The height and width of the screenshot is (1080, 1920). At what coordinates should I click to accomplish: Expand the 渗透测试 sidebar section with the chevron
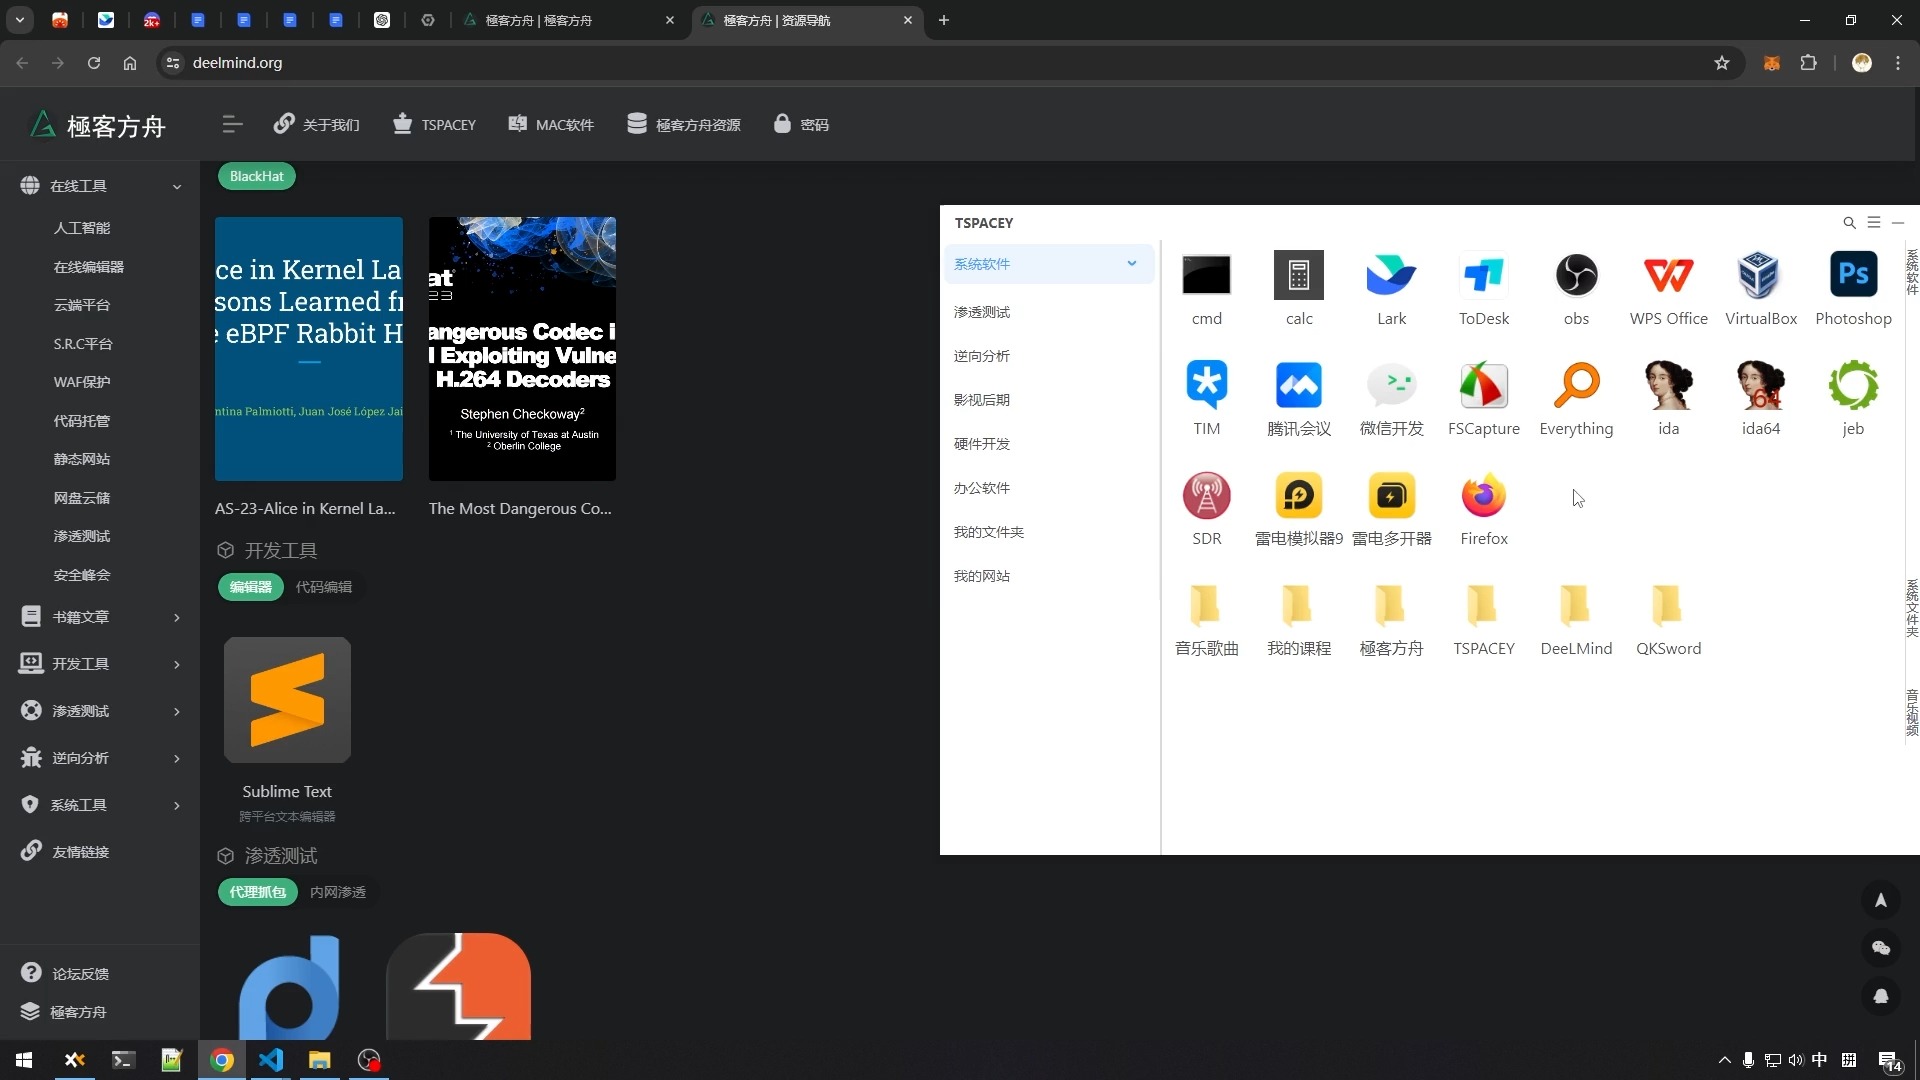[x=177, y=711]
